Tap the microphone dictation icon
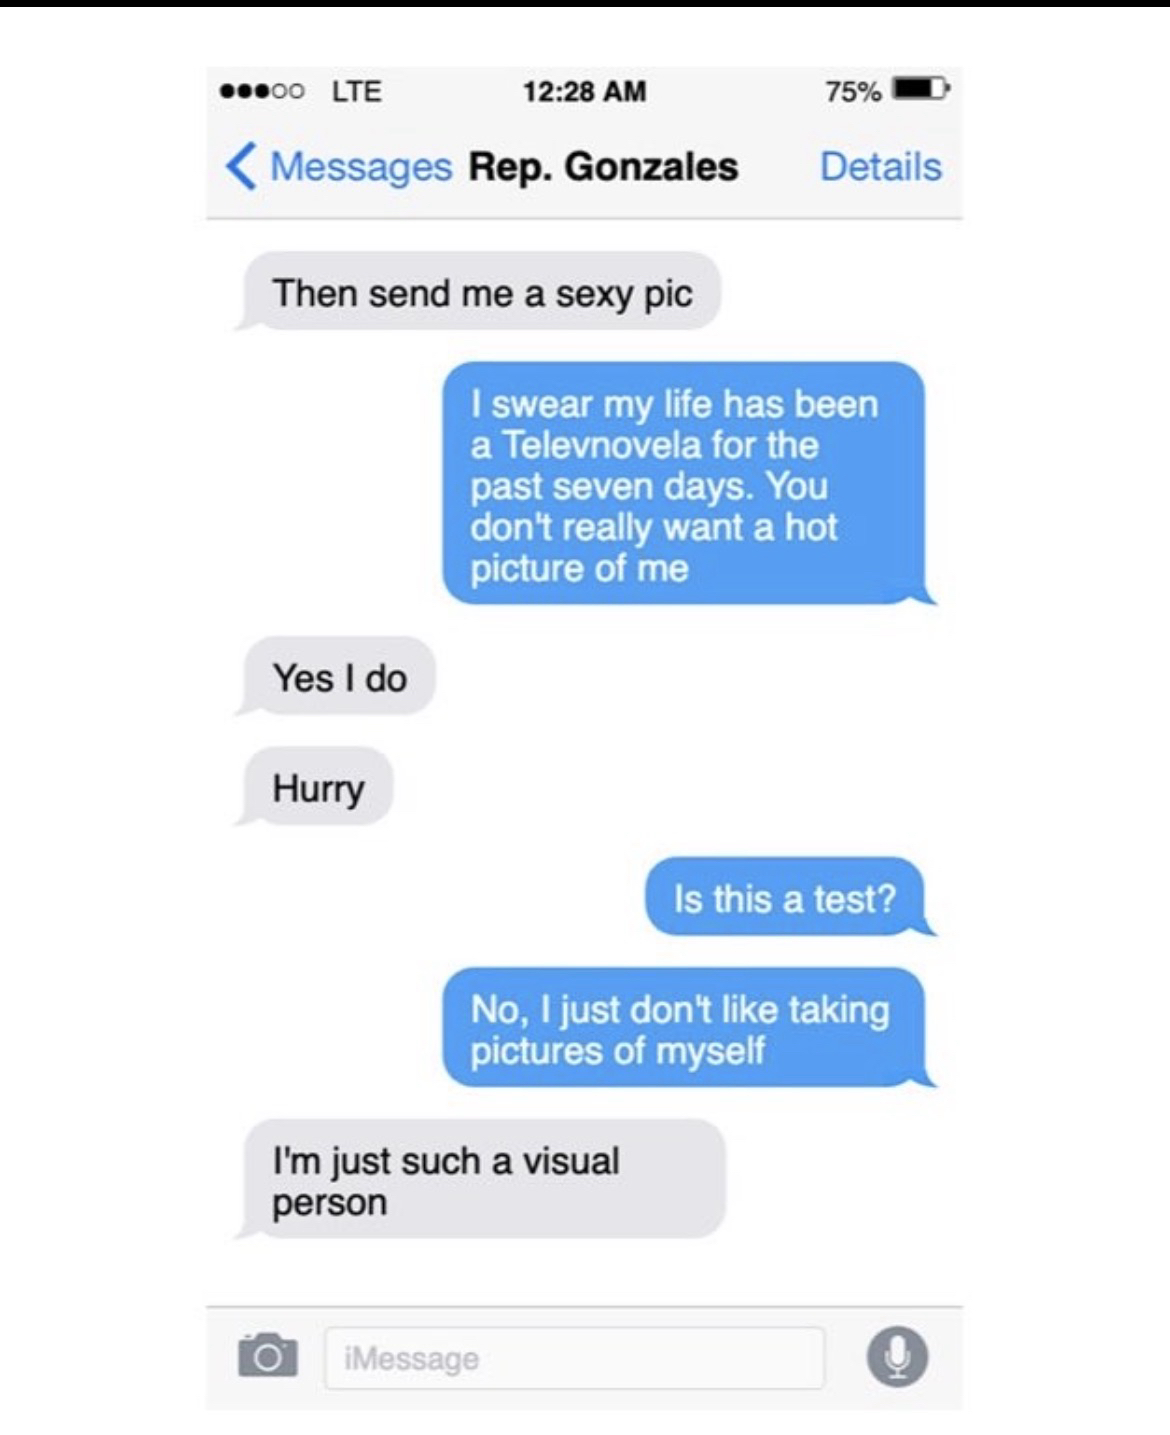This screenshot has width=1170, height=1435. [x=897, y=1357]
